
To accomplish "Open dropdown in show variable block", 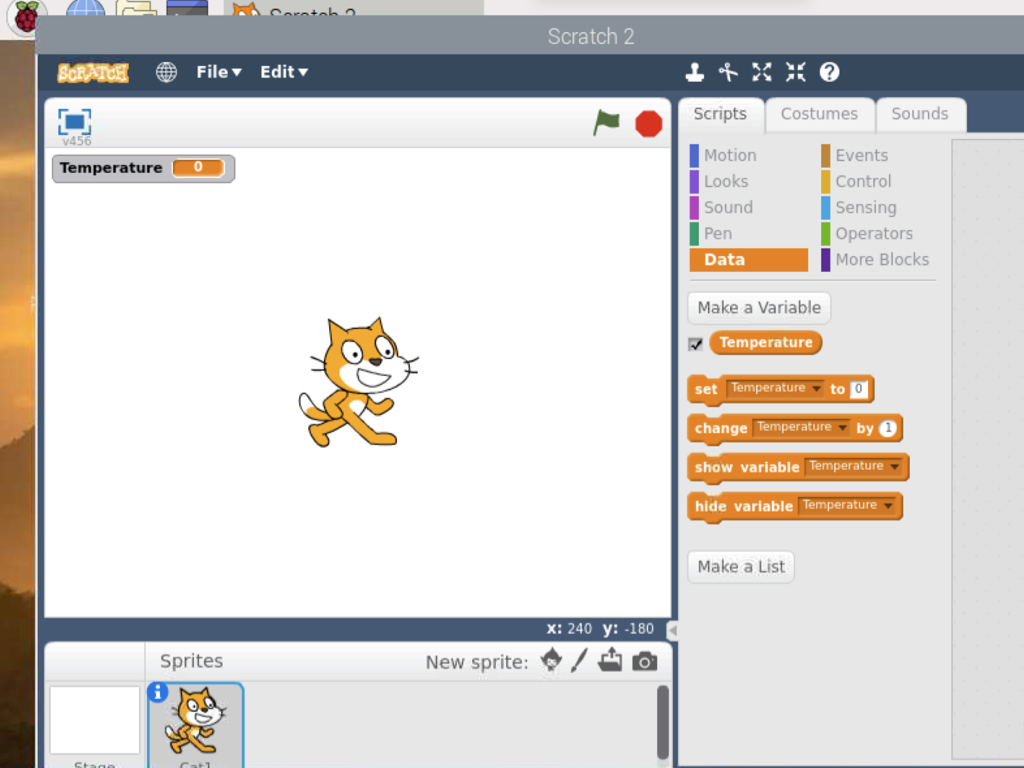I will (854, 467).
